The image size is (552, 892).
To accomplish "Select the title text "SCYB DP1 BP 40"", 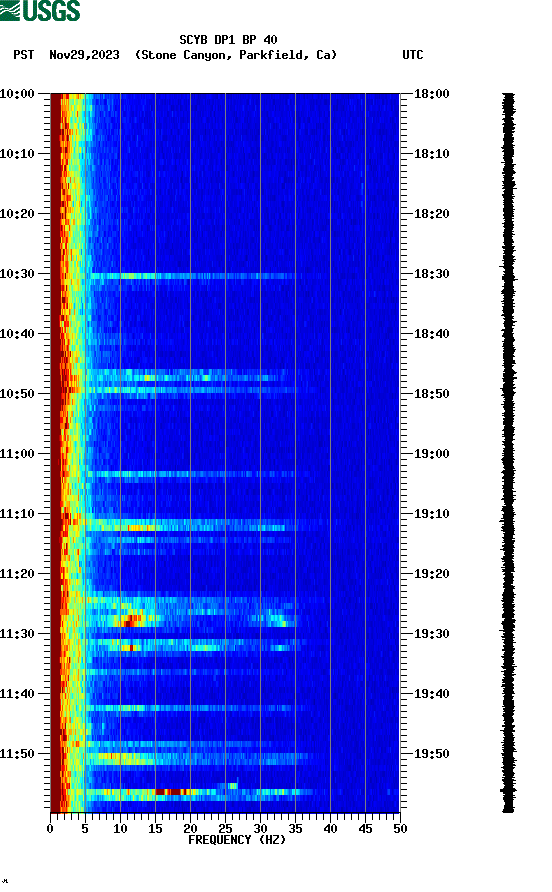I will (x=228, y=40).
